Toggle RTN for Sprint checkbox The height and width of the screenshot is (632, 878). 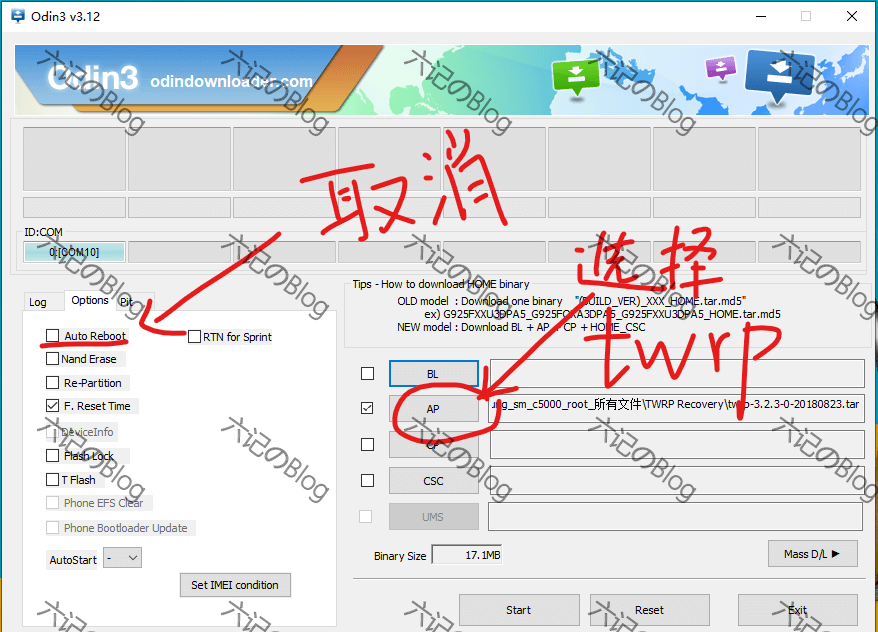click(x=194, y=336)
